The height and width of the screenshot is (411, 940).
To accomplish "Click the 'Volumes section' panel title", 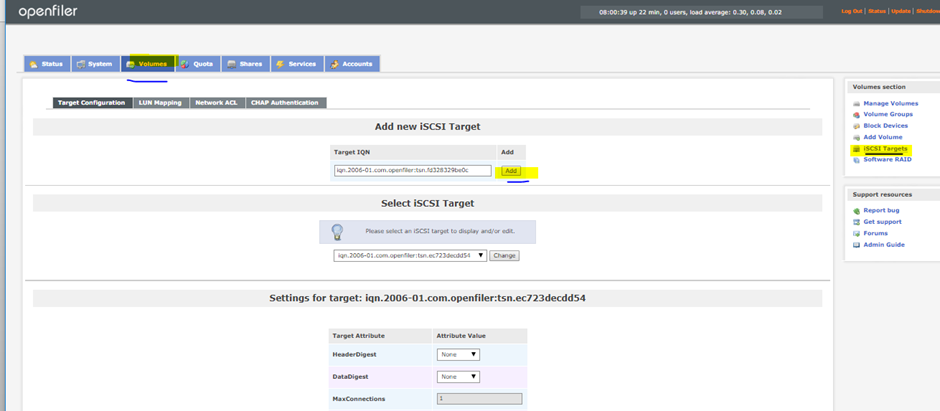I will pyautogui.click(x=879, y=87).
